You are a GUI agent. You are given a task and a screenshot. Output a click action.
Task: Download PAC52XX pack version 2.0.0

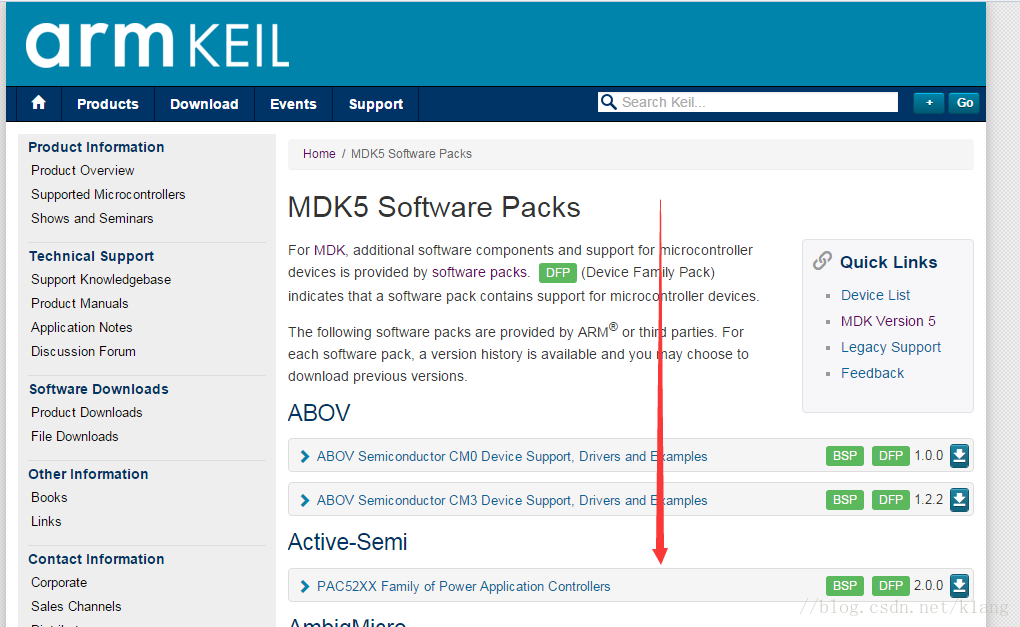pos(960,586)
